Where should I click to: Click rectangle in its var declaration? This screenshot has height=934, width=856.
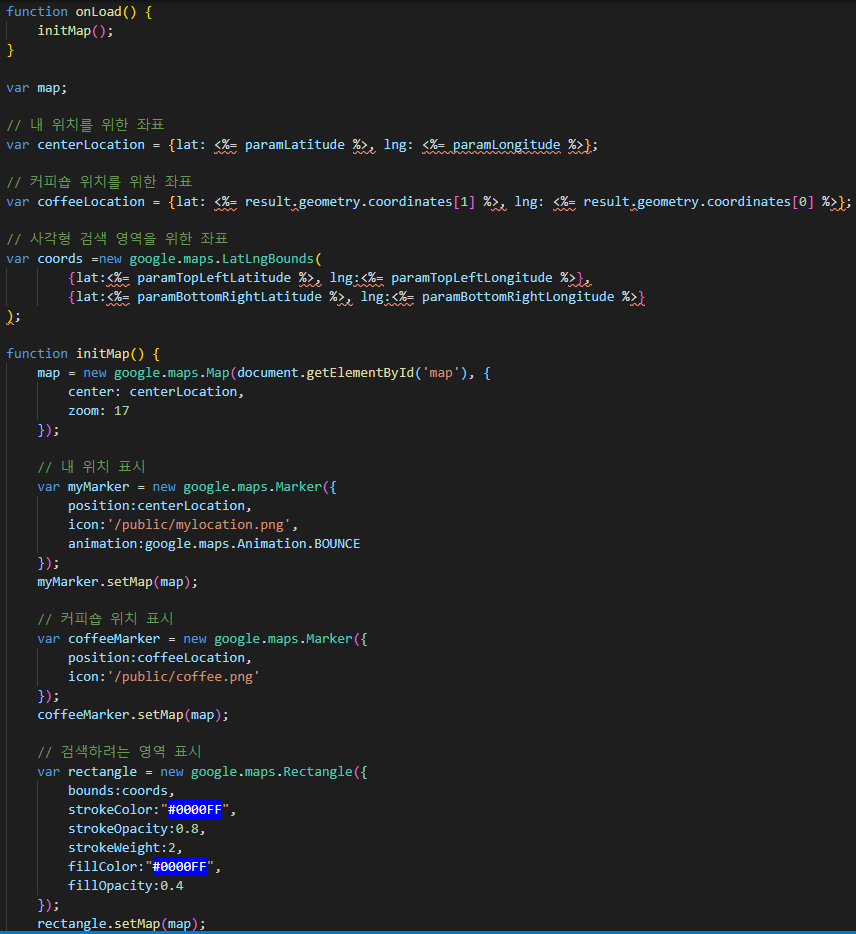(102, 772)
